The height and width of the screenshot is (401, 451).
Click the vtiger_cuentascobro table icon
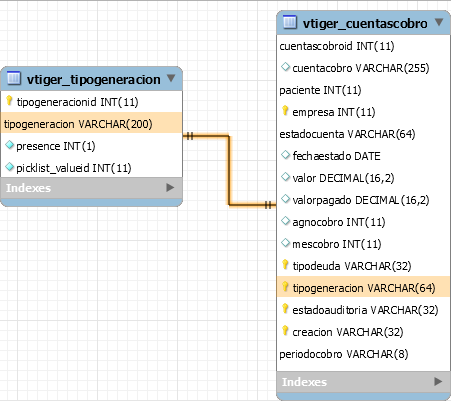290,22
